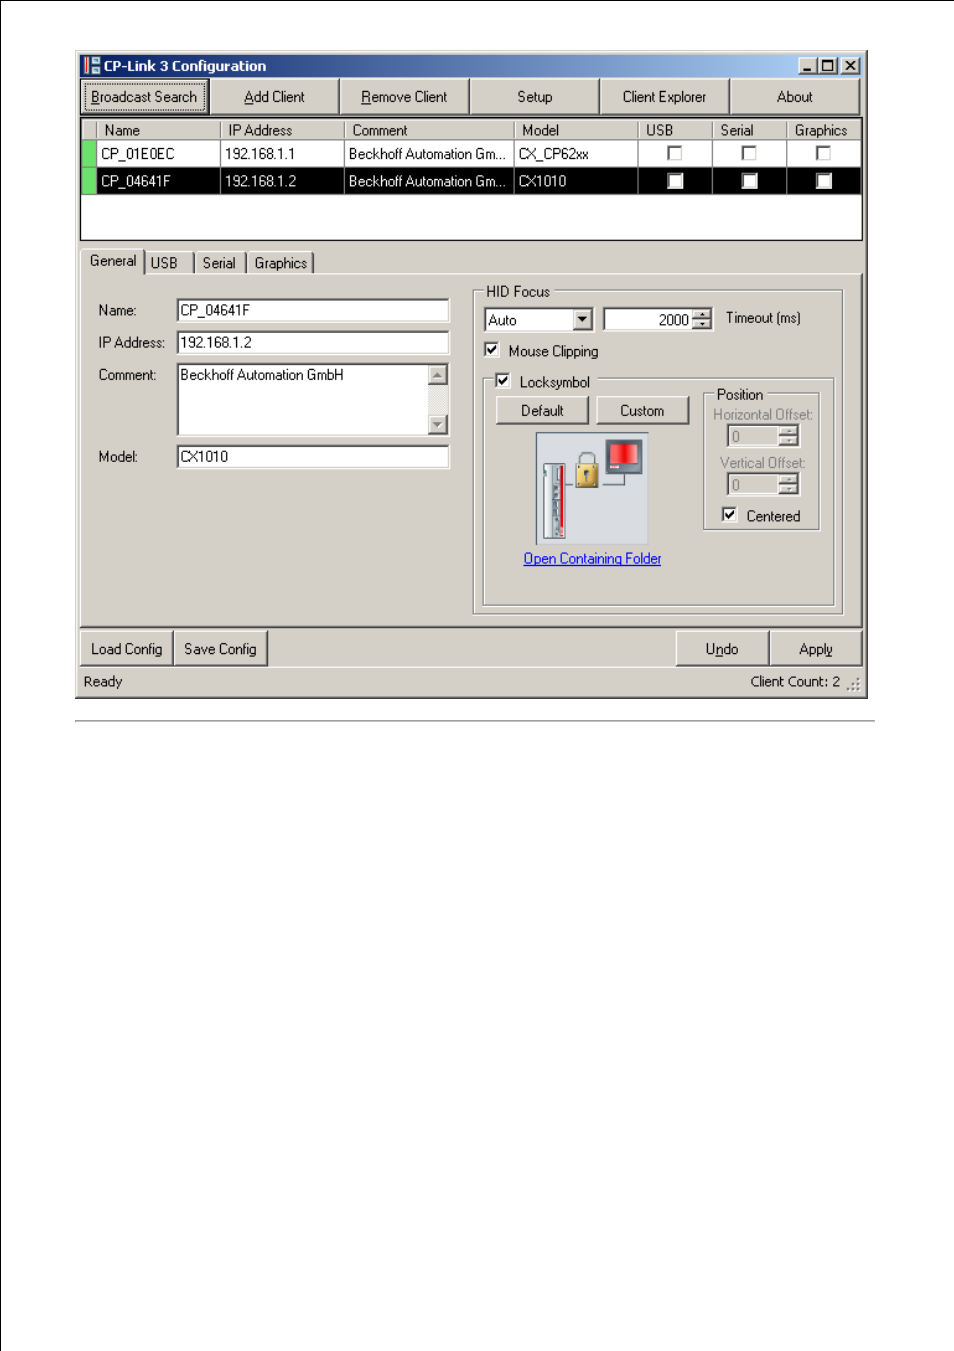This screenshot has width=954, height=1351.
Task: Decrease the Timeout value with down arrow
Action: point(702,325)
